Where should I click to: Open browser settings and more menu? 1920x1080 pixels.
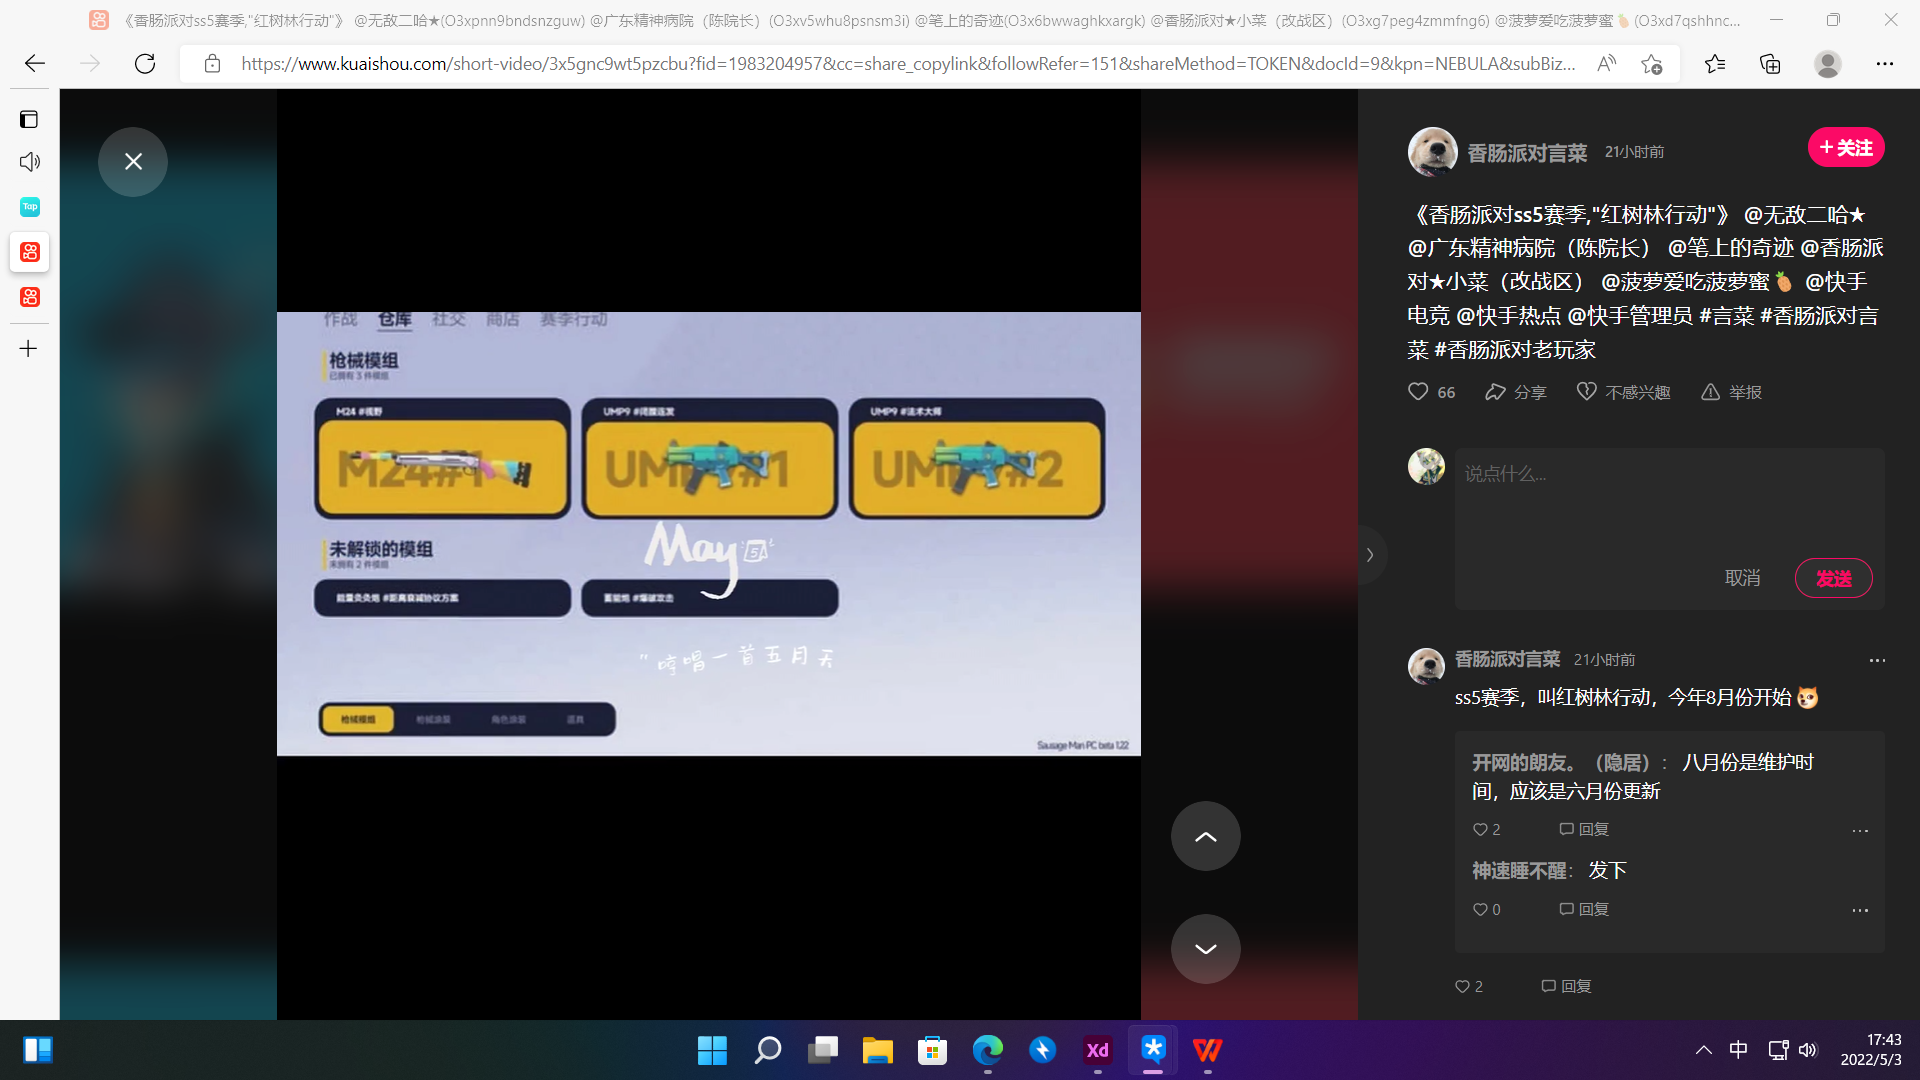point(1885,64)
